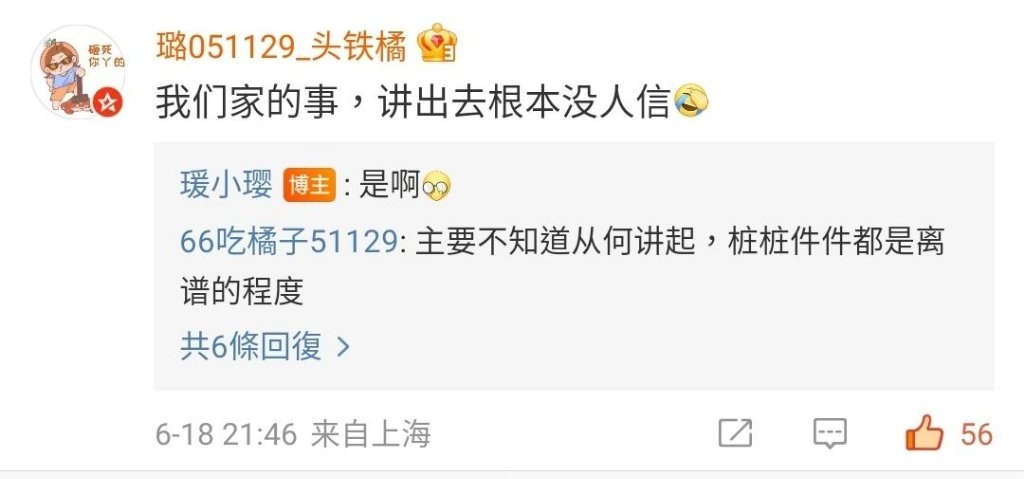Screen dimensions: 1024x479
Task: Open the commenter's avatar profile picture
Action: pyautogui.click(x=78, y=72)
